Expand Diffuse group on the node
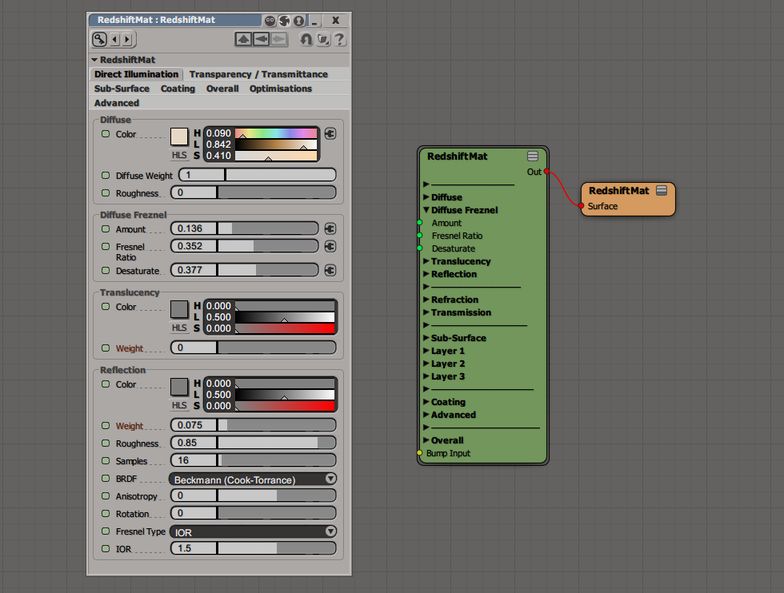 pos(426,197)
